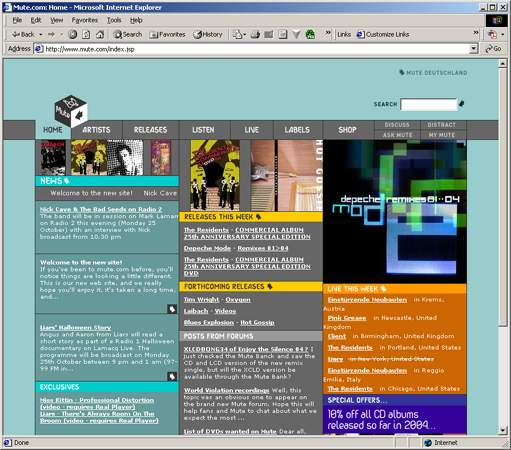Click the yellow DVD cover thumbnail in center
This screenshot has height=450, width=511.
pos(215,175)
